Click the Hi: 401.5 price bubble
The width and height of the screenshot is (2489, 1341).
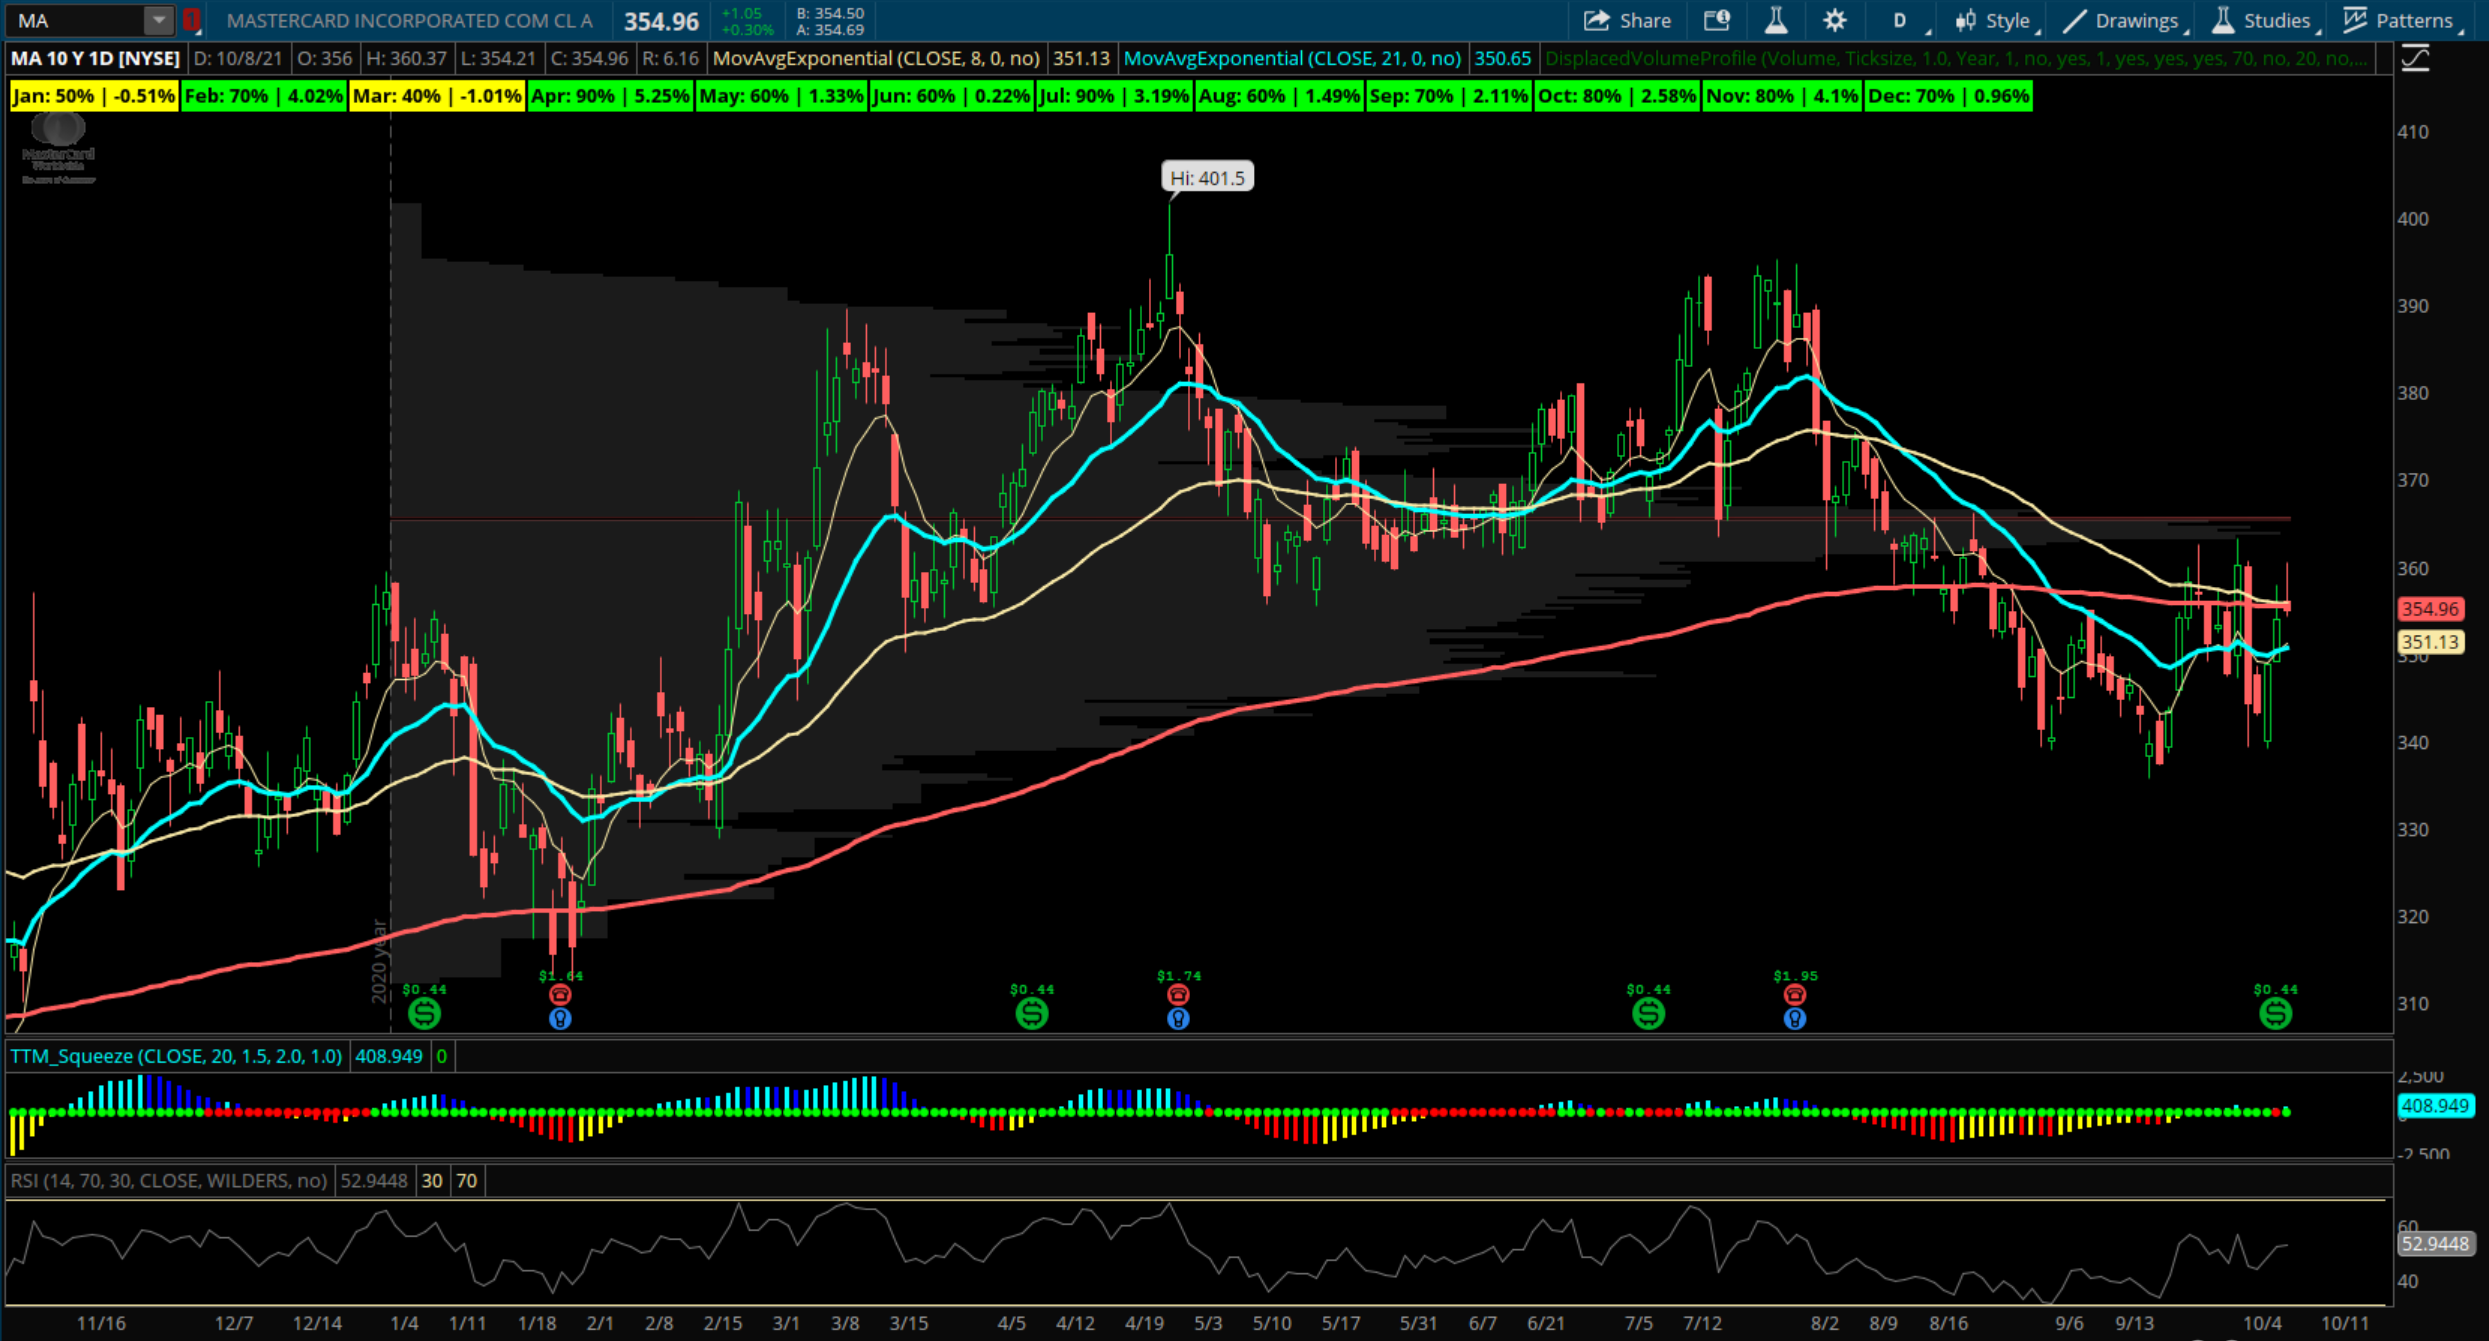pos(1207,177)
